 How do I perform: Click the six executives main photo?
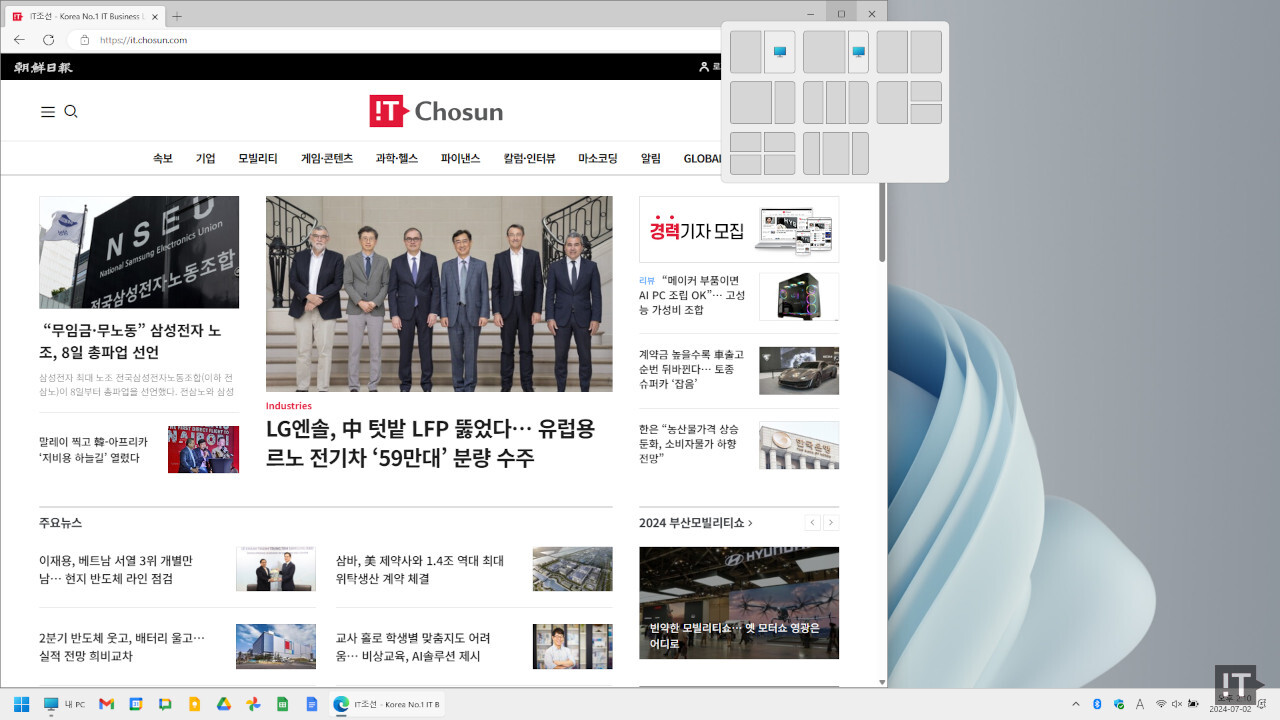tap(439, 294)
